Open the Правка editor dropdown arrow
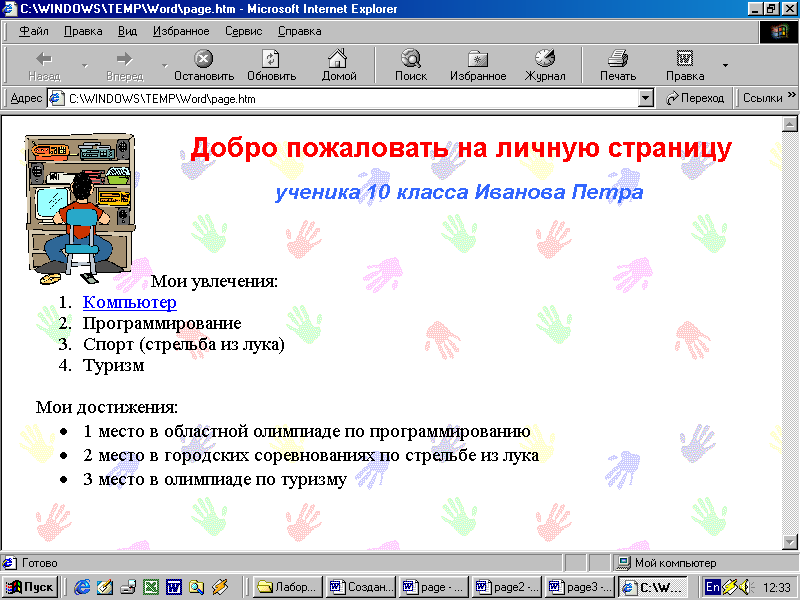Screen dimensions: 800x600 pyautogui.click(x=725, y=65)
